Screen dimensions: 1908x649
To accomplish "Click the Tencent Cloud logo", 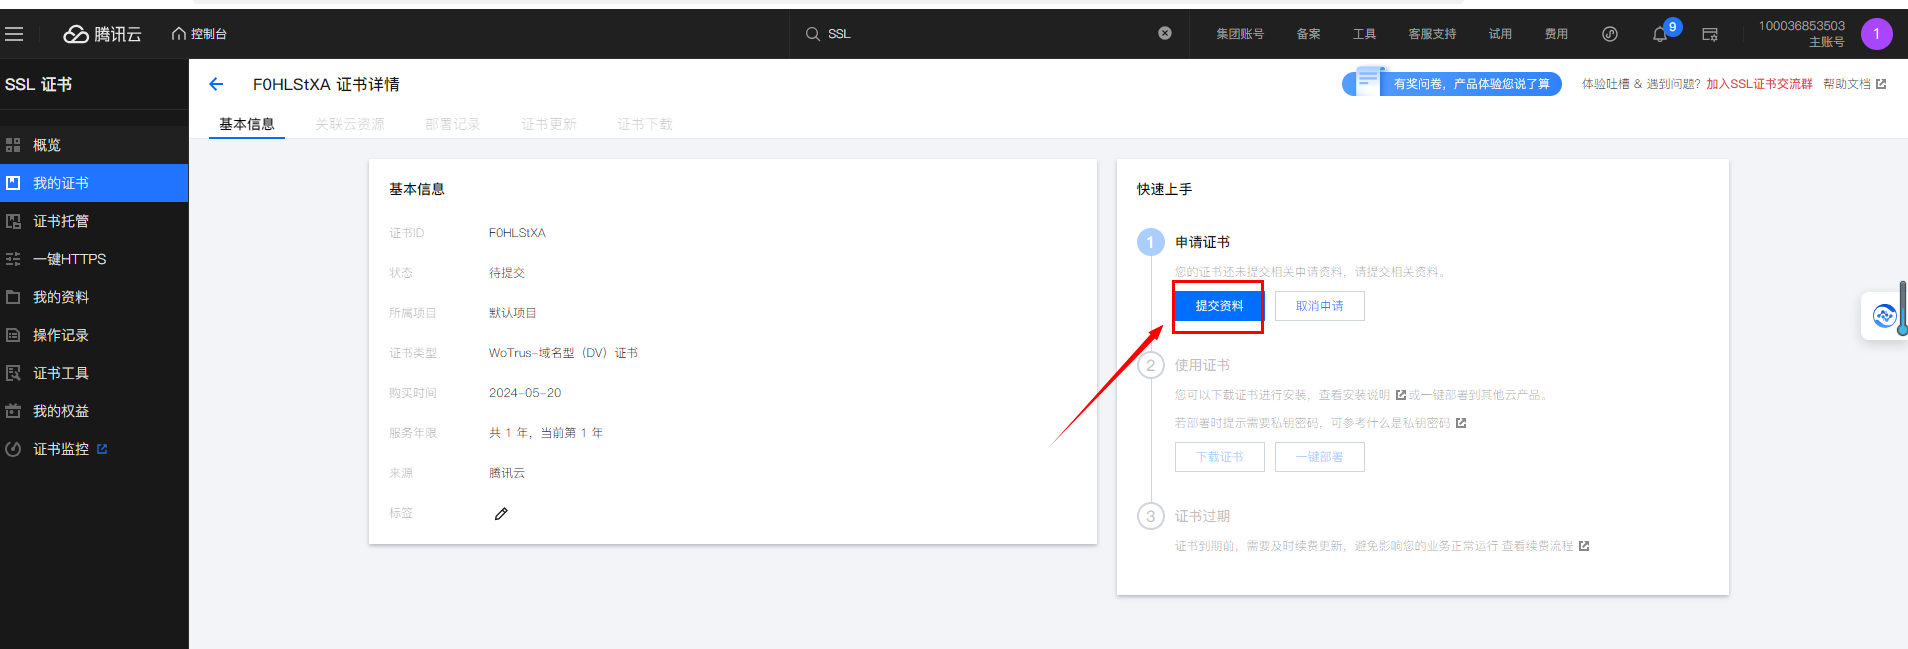I will (x=103, y=34).
